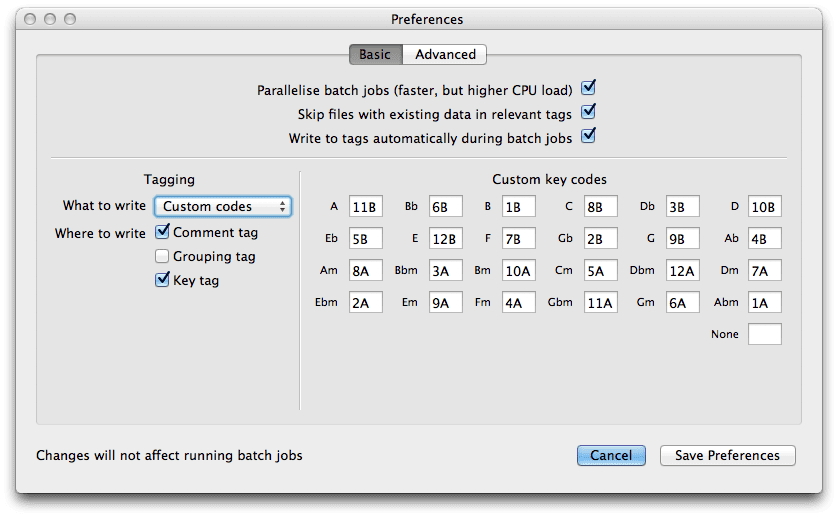
Task: Uncheck the Comment tag option
Action: (163, 232)
